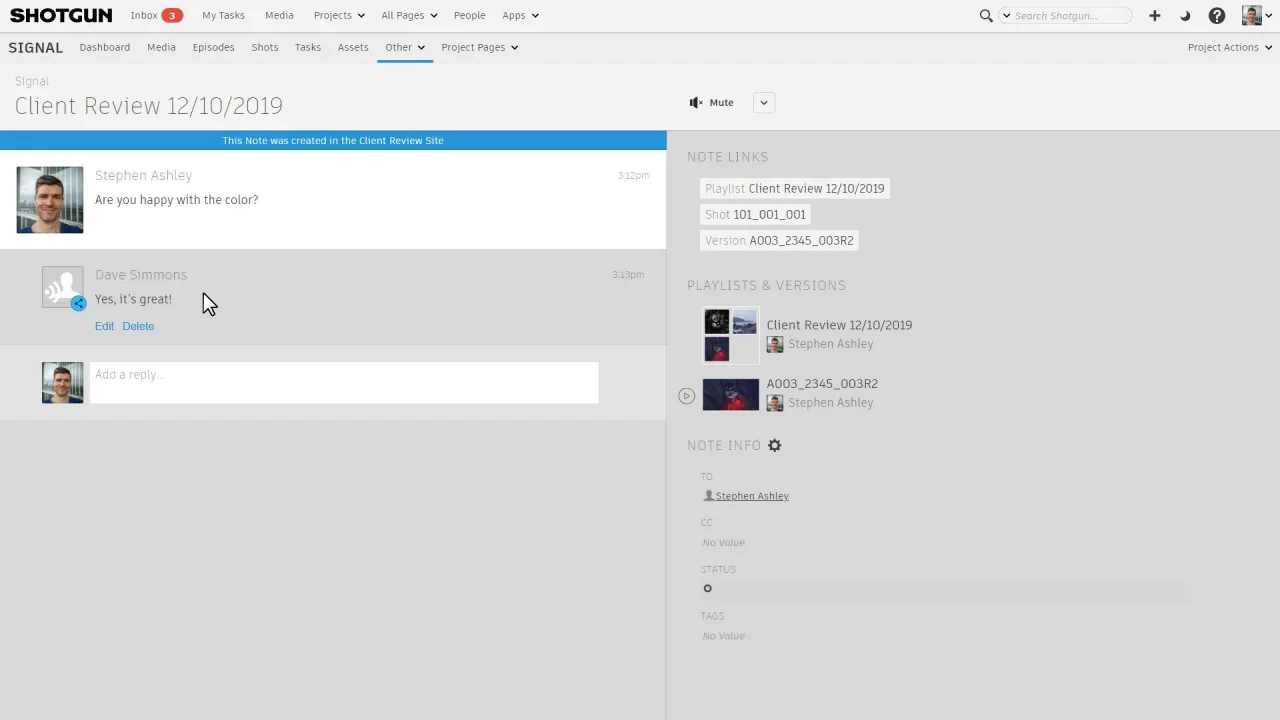Open Stephen Ashley under version entry
This screenshot has width=1280, height=720.
[830, 403]
